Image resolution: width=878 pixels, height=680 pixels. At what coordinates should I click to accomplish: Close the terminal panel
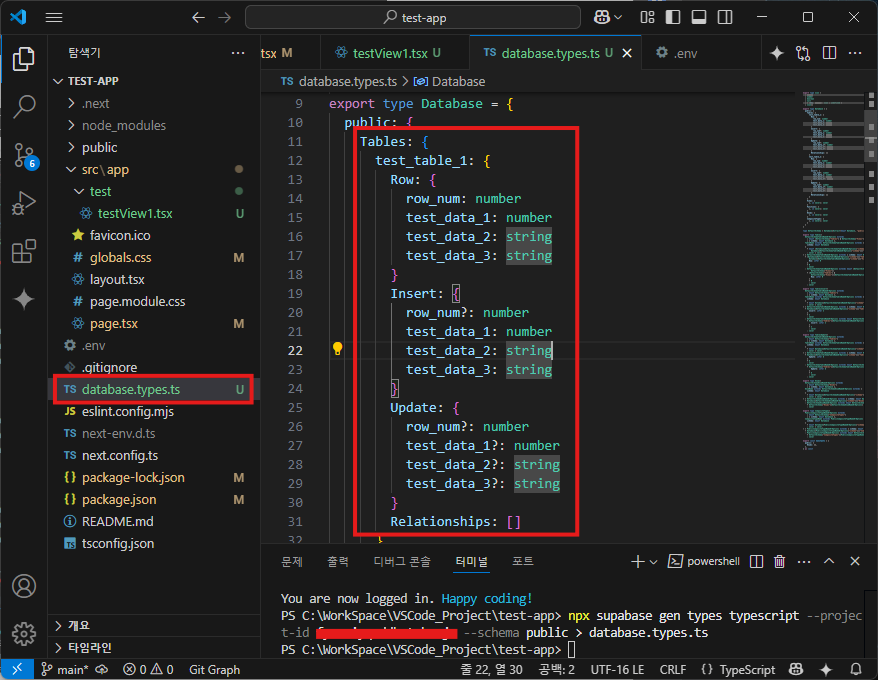click(x=855, y=561)
